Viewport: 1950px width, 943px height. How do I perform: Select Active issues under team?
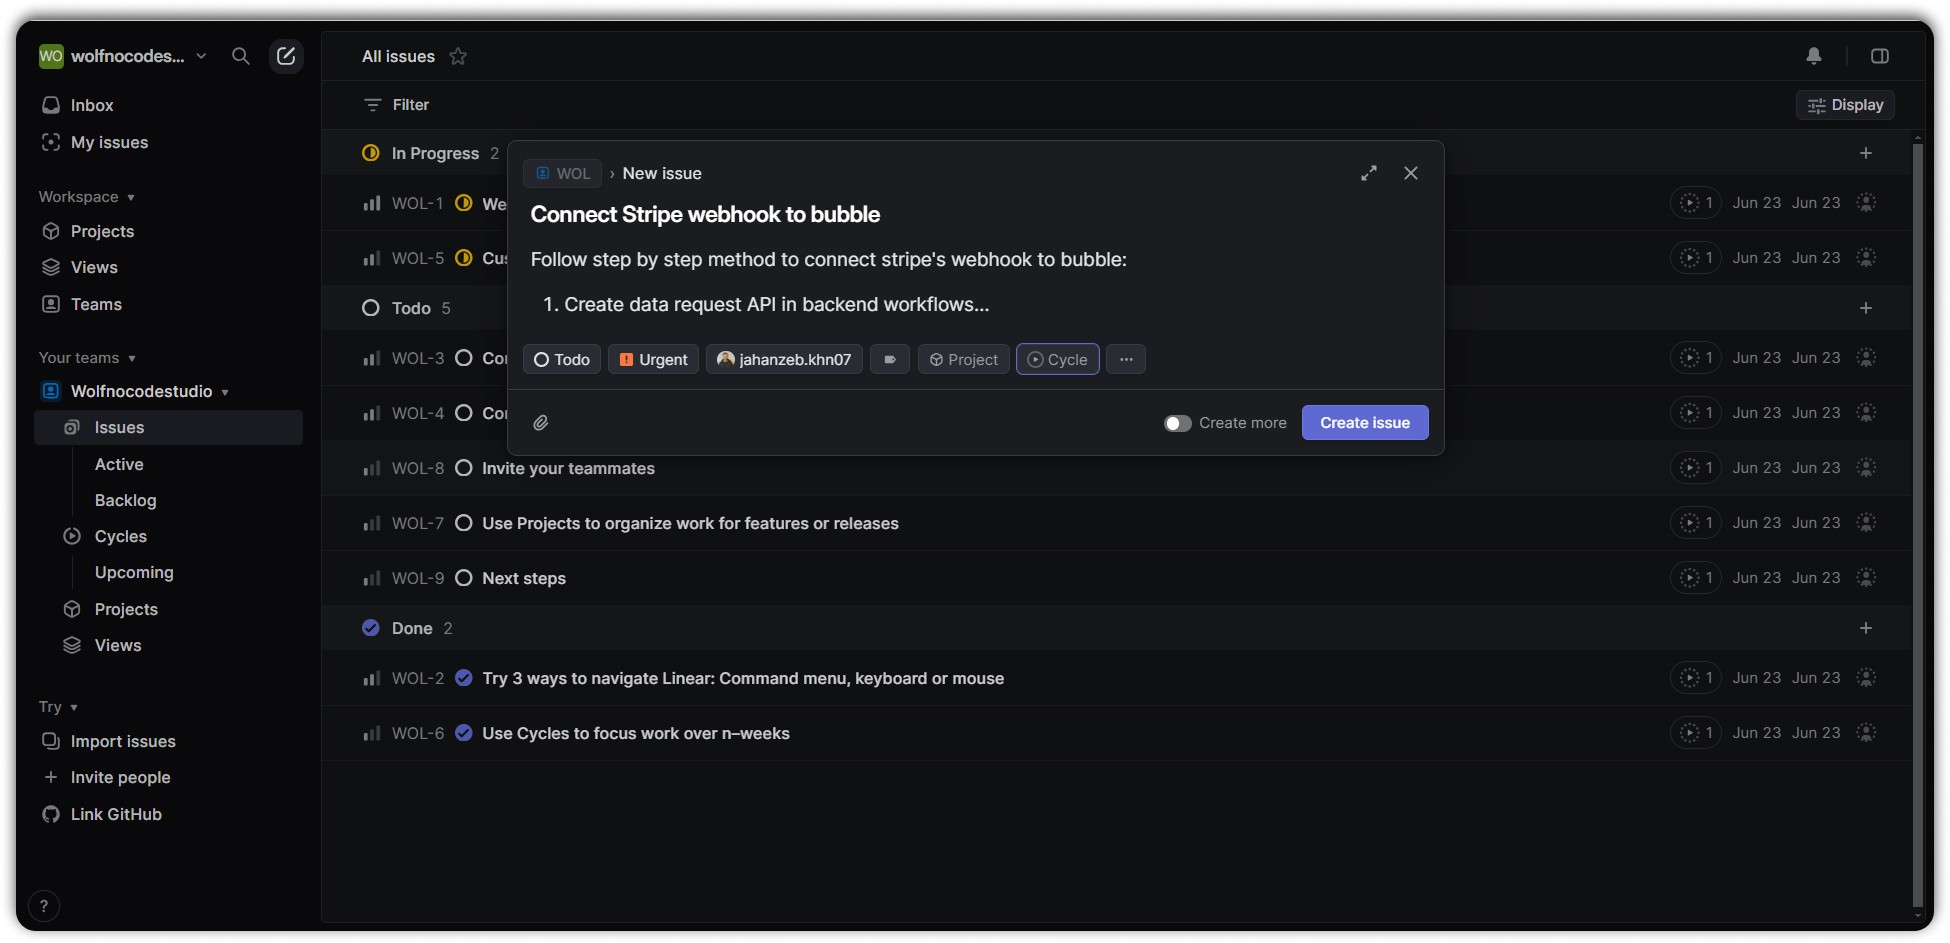point(119,464)
